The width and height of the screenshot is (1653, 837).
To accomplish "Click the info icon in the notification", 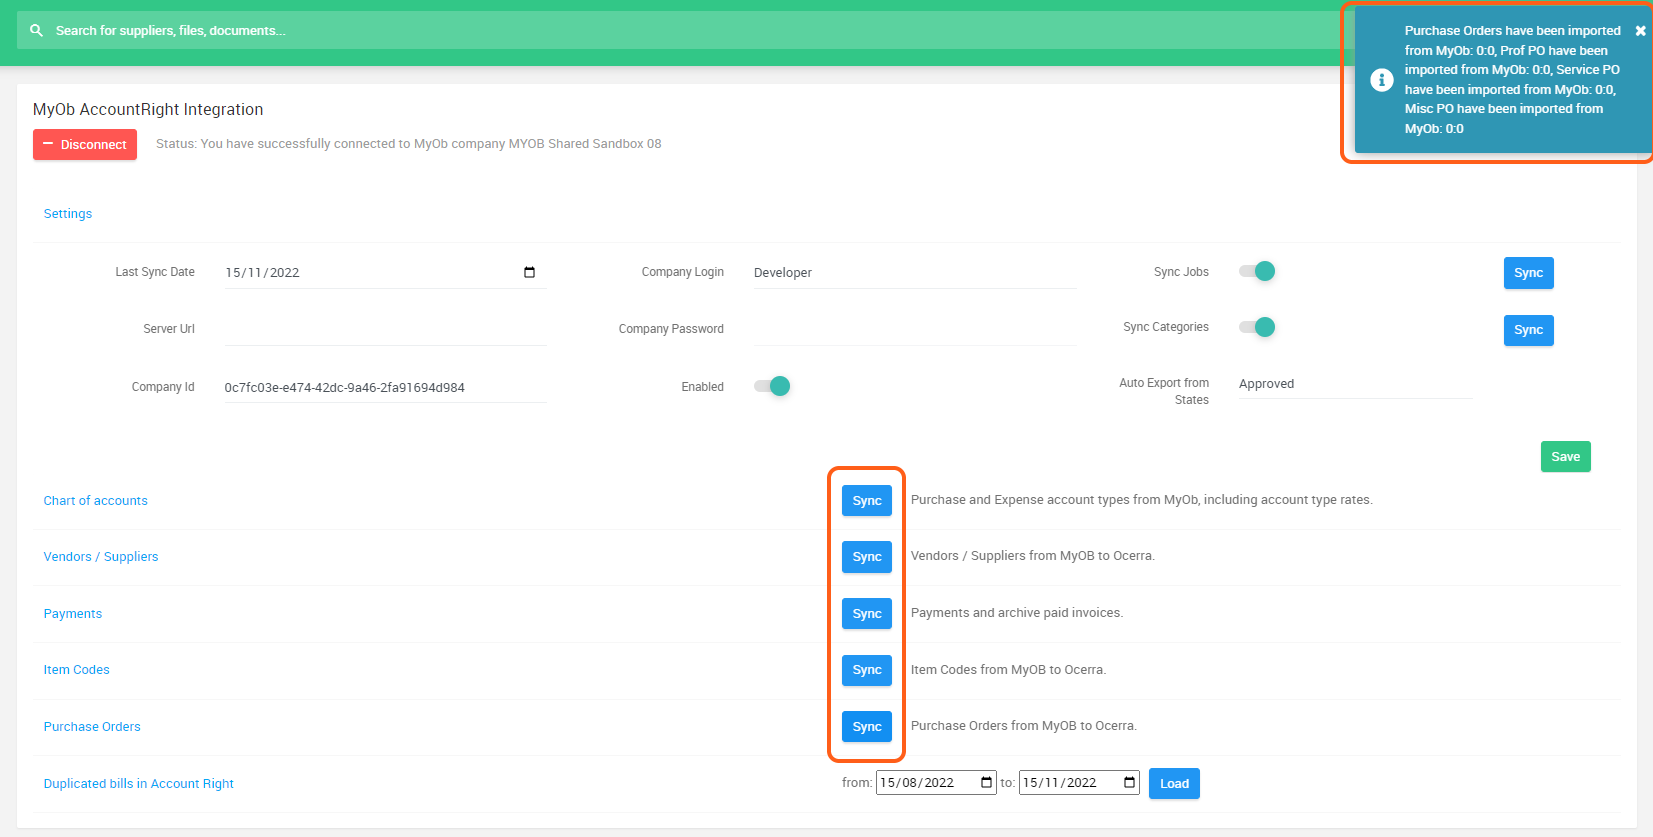I will (1381, 80).
